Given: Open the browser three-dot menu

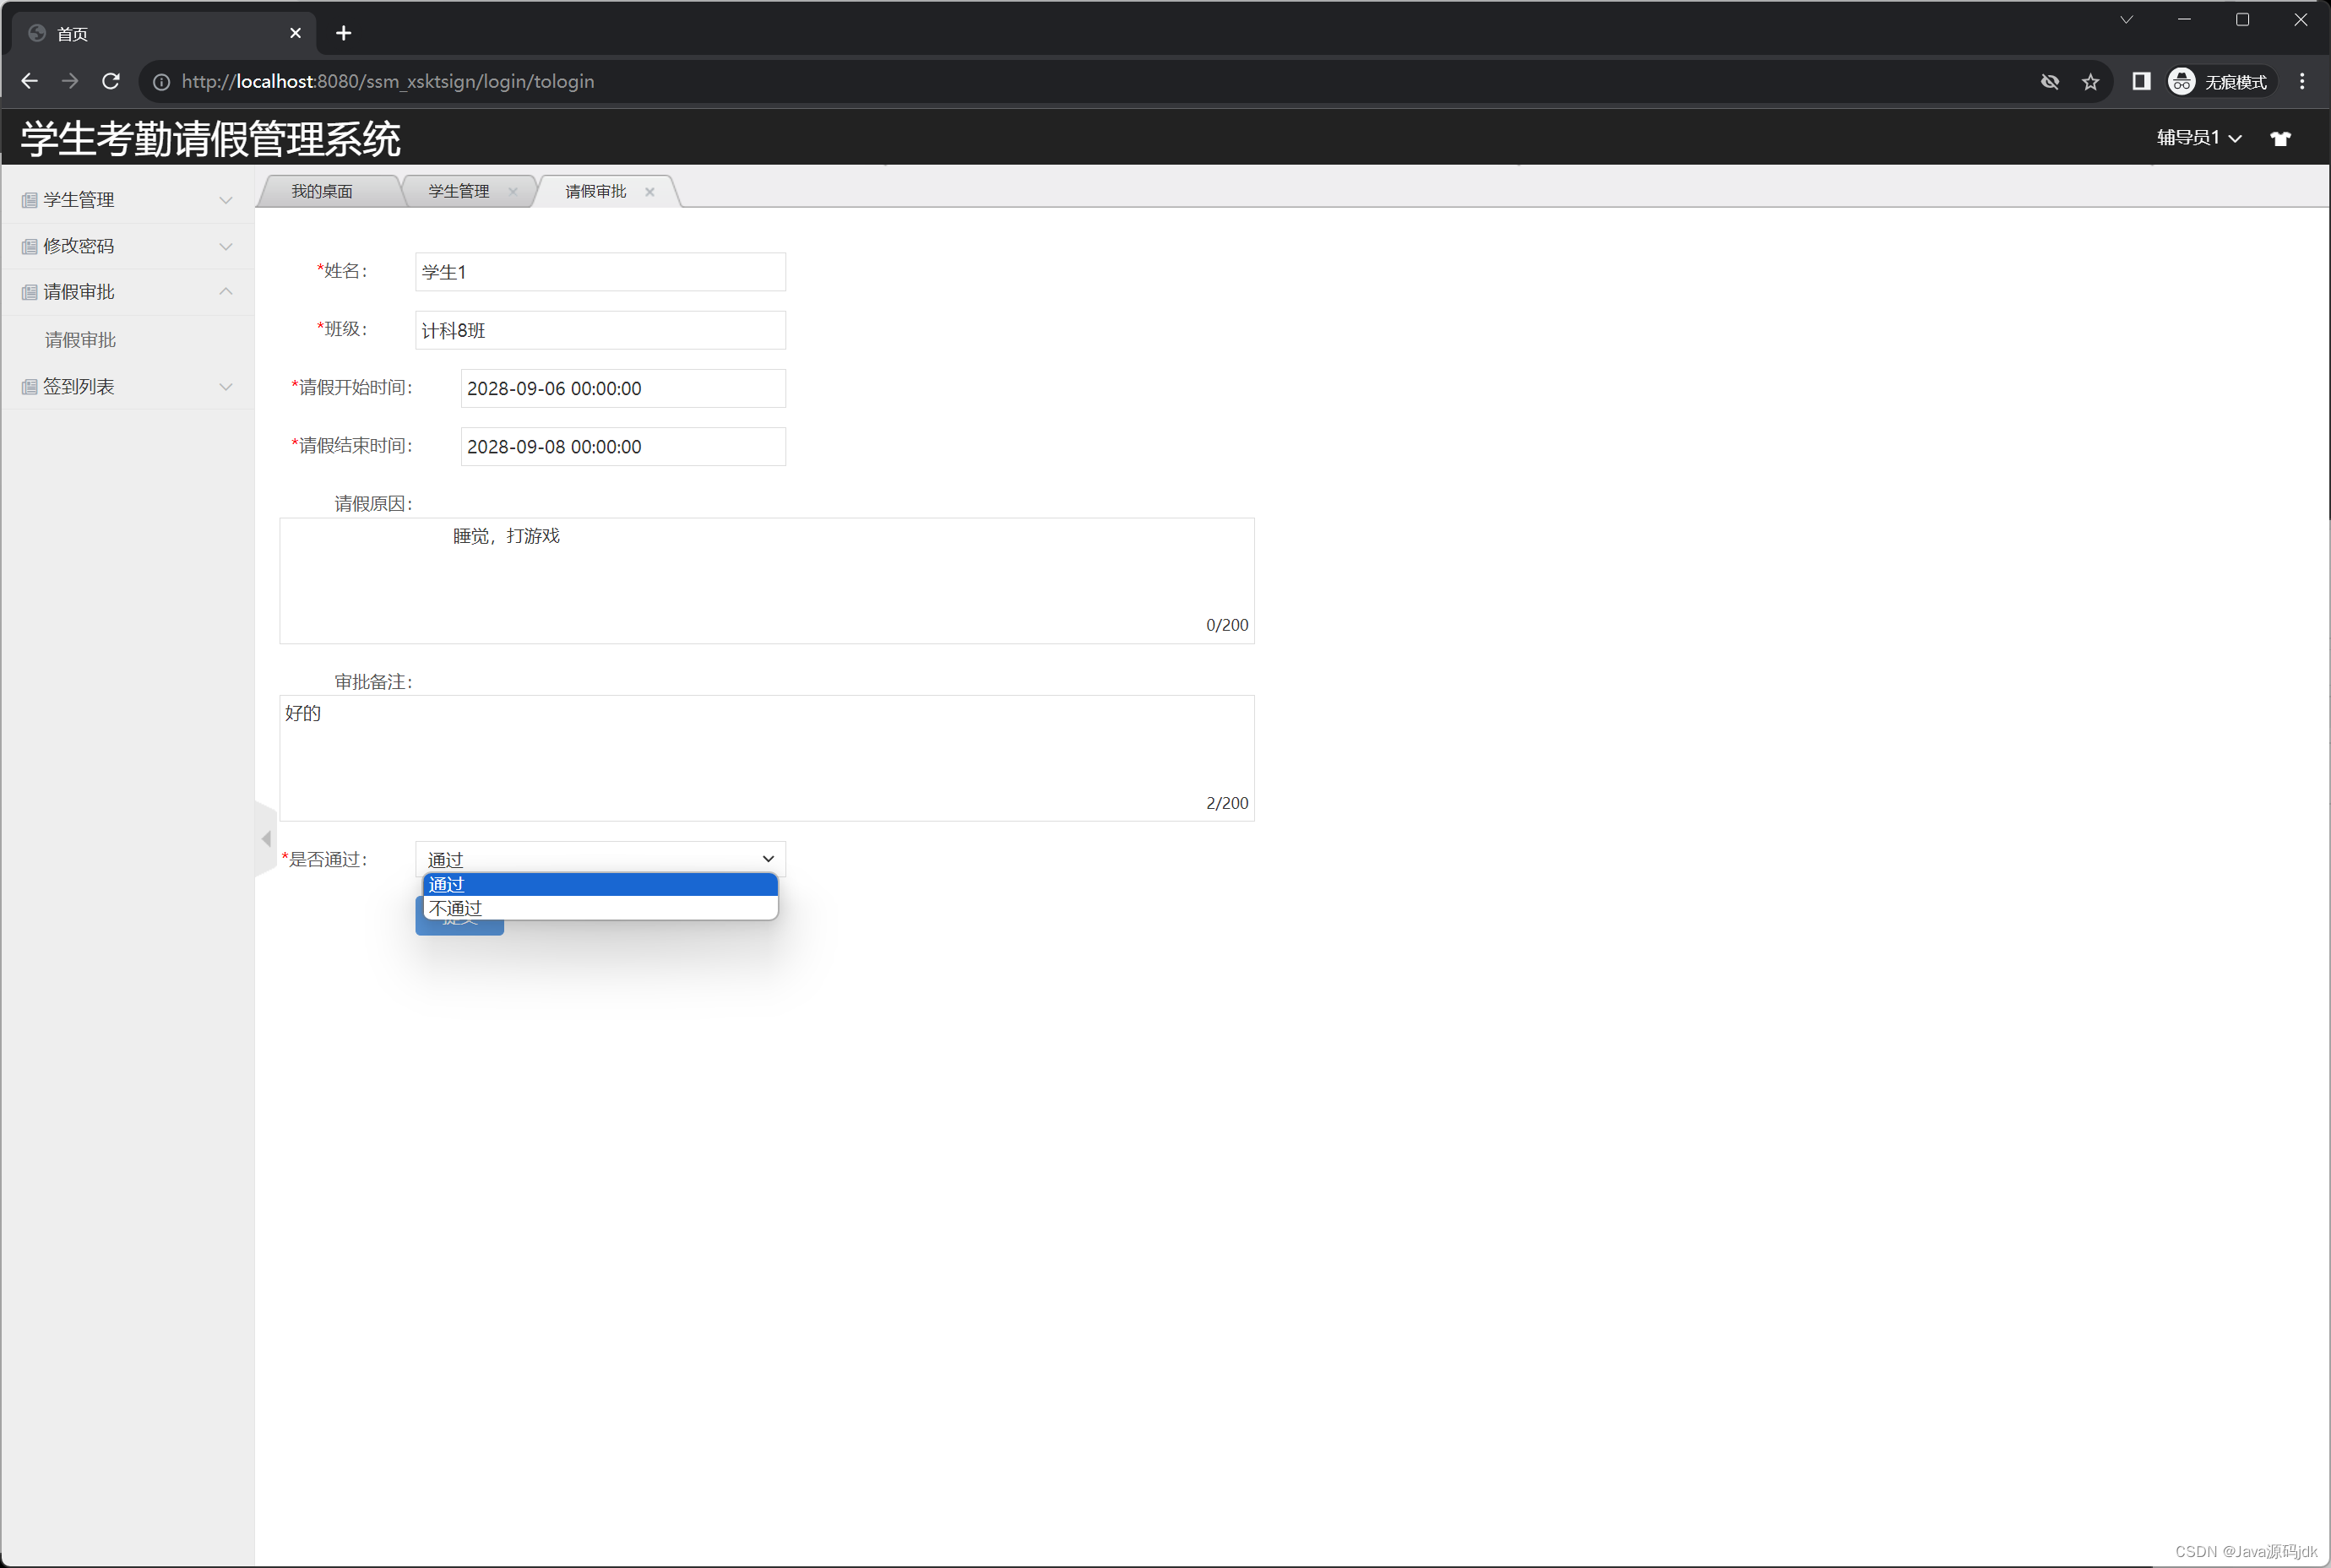Looking at the screenshot, I should [2302, 82].
